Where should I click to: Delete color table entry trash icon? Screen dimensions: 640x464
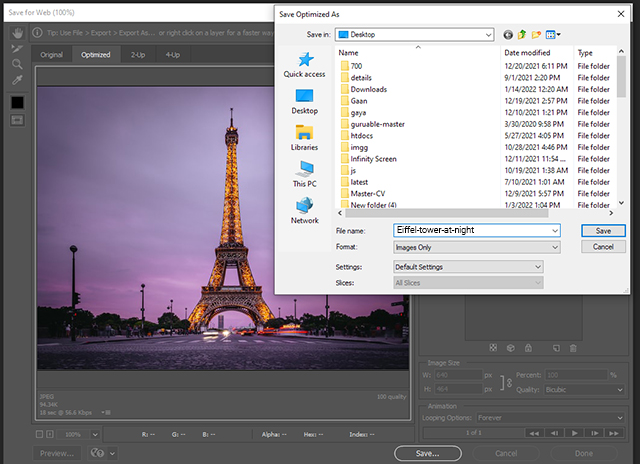[x=573, y=348]
